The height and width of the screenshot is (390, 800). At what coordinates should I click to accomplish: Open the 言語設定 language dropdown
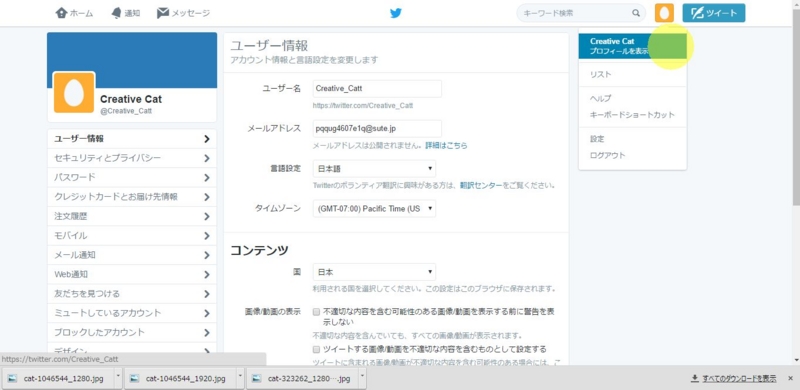pos(374,168)
